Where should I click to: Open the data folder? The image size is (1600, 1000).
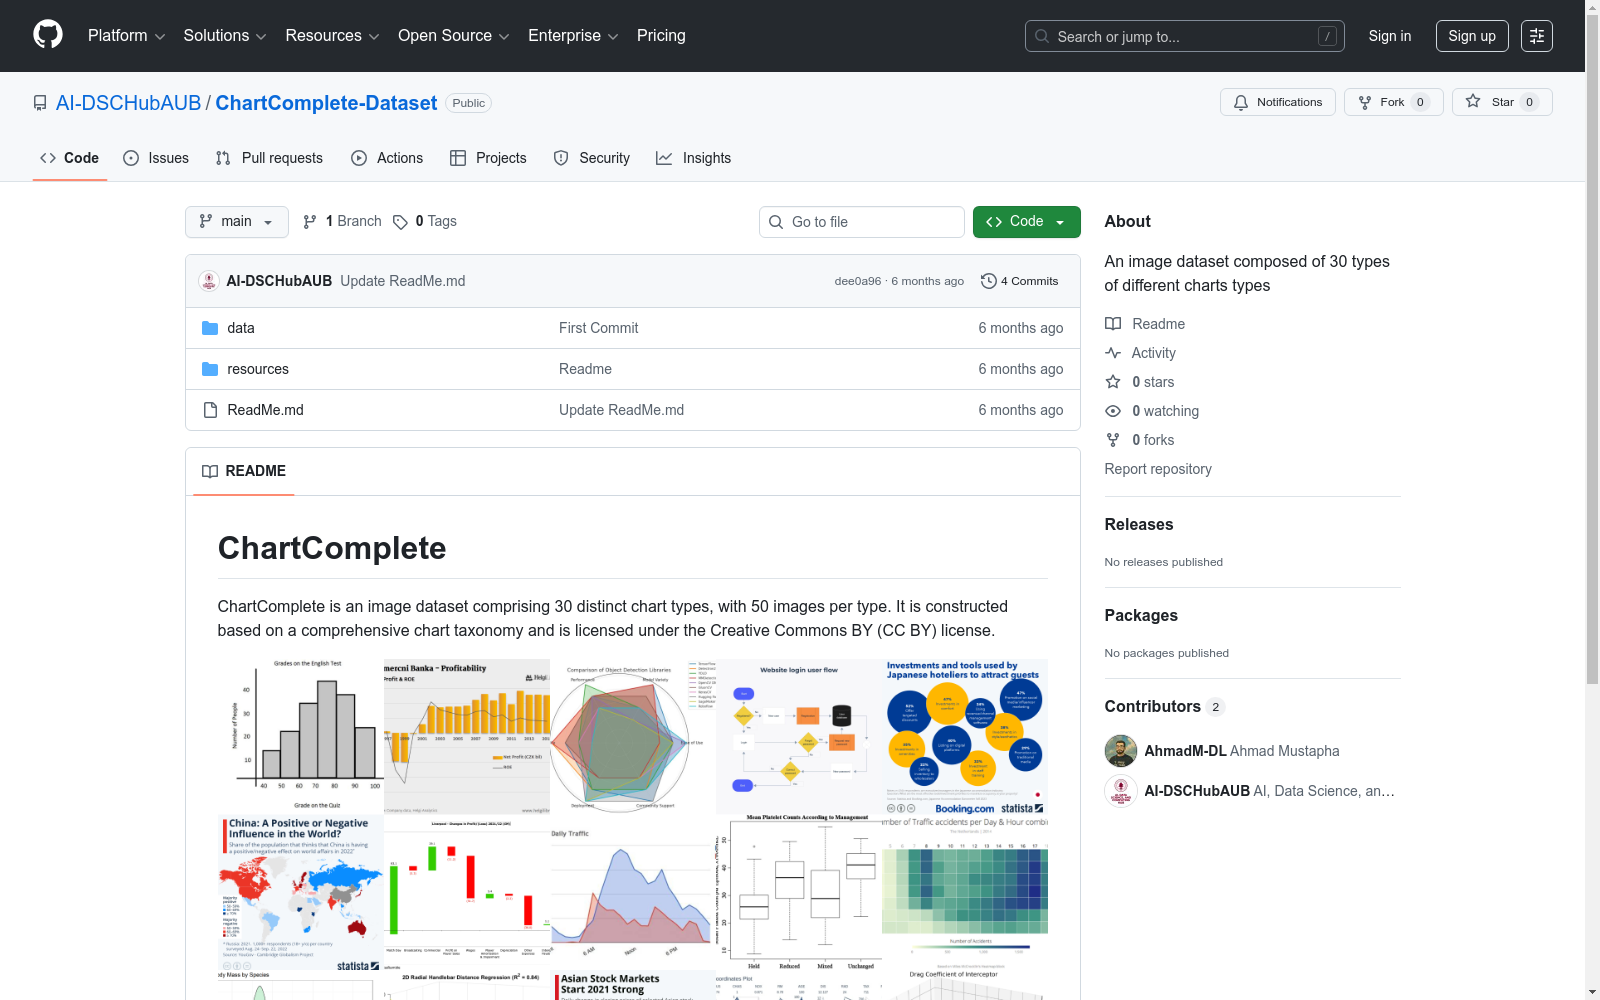coord(241,328)
